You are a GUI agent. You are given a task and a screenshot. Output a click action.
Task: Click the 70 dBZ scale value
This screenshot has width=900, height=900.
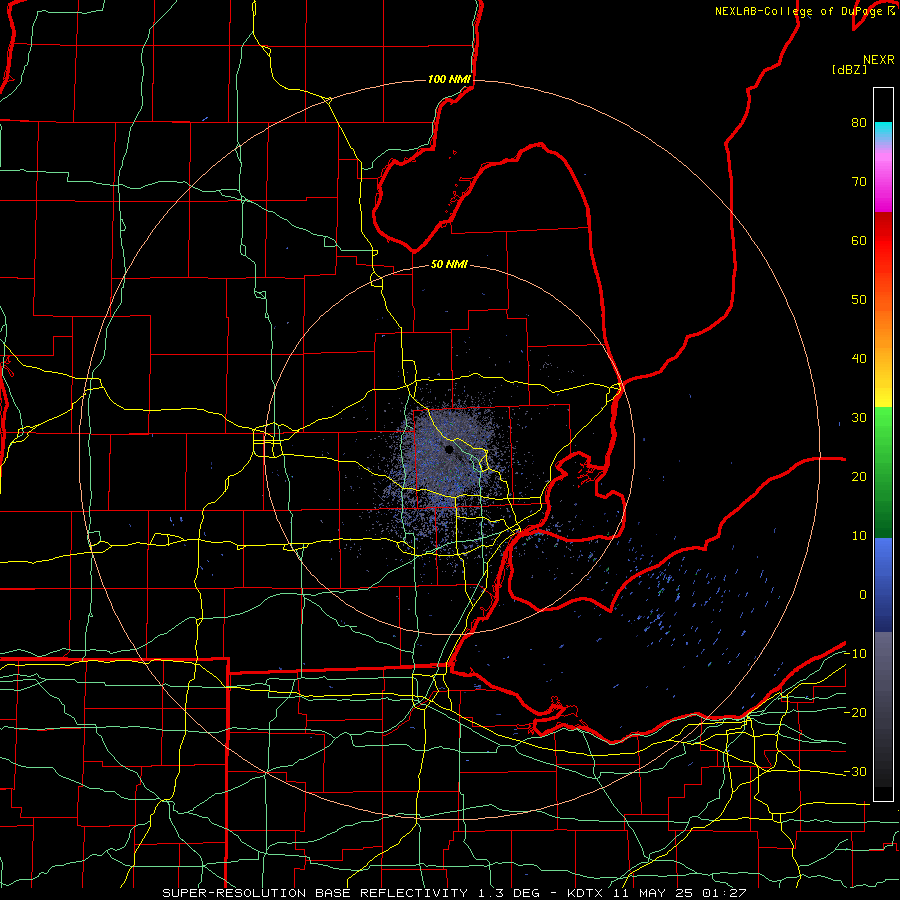[x=859, y=182]
